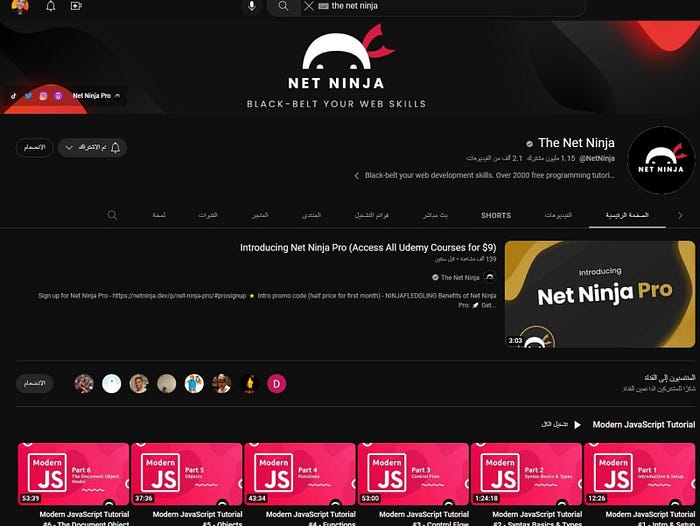Switch to the SHORTS tab
The width and height of the screenshot is (700, 526).
[496, 216]
